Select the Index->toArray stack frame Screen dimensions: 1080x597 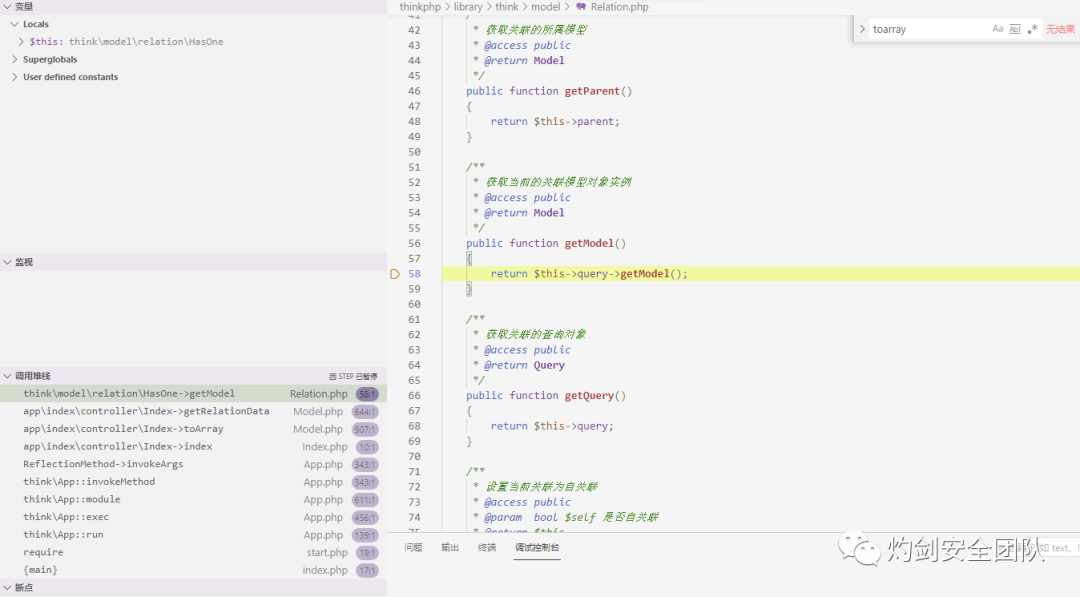tap(193, 429)
